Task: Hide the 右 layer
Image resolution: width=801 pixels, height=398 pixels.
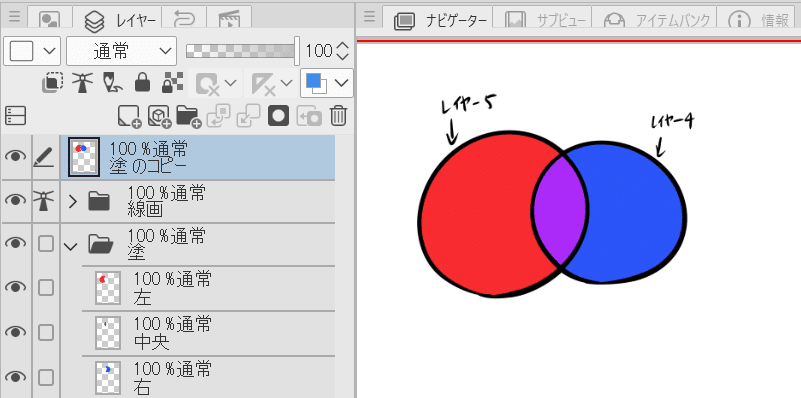Action: (15, 378)
